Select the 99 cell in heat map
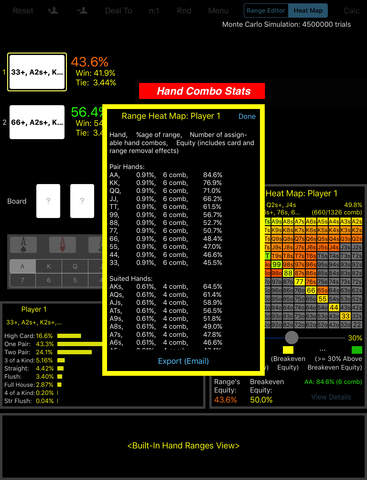 [276, 264]
